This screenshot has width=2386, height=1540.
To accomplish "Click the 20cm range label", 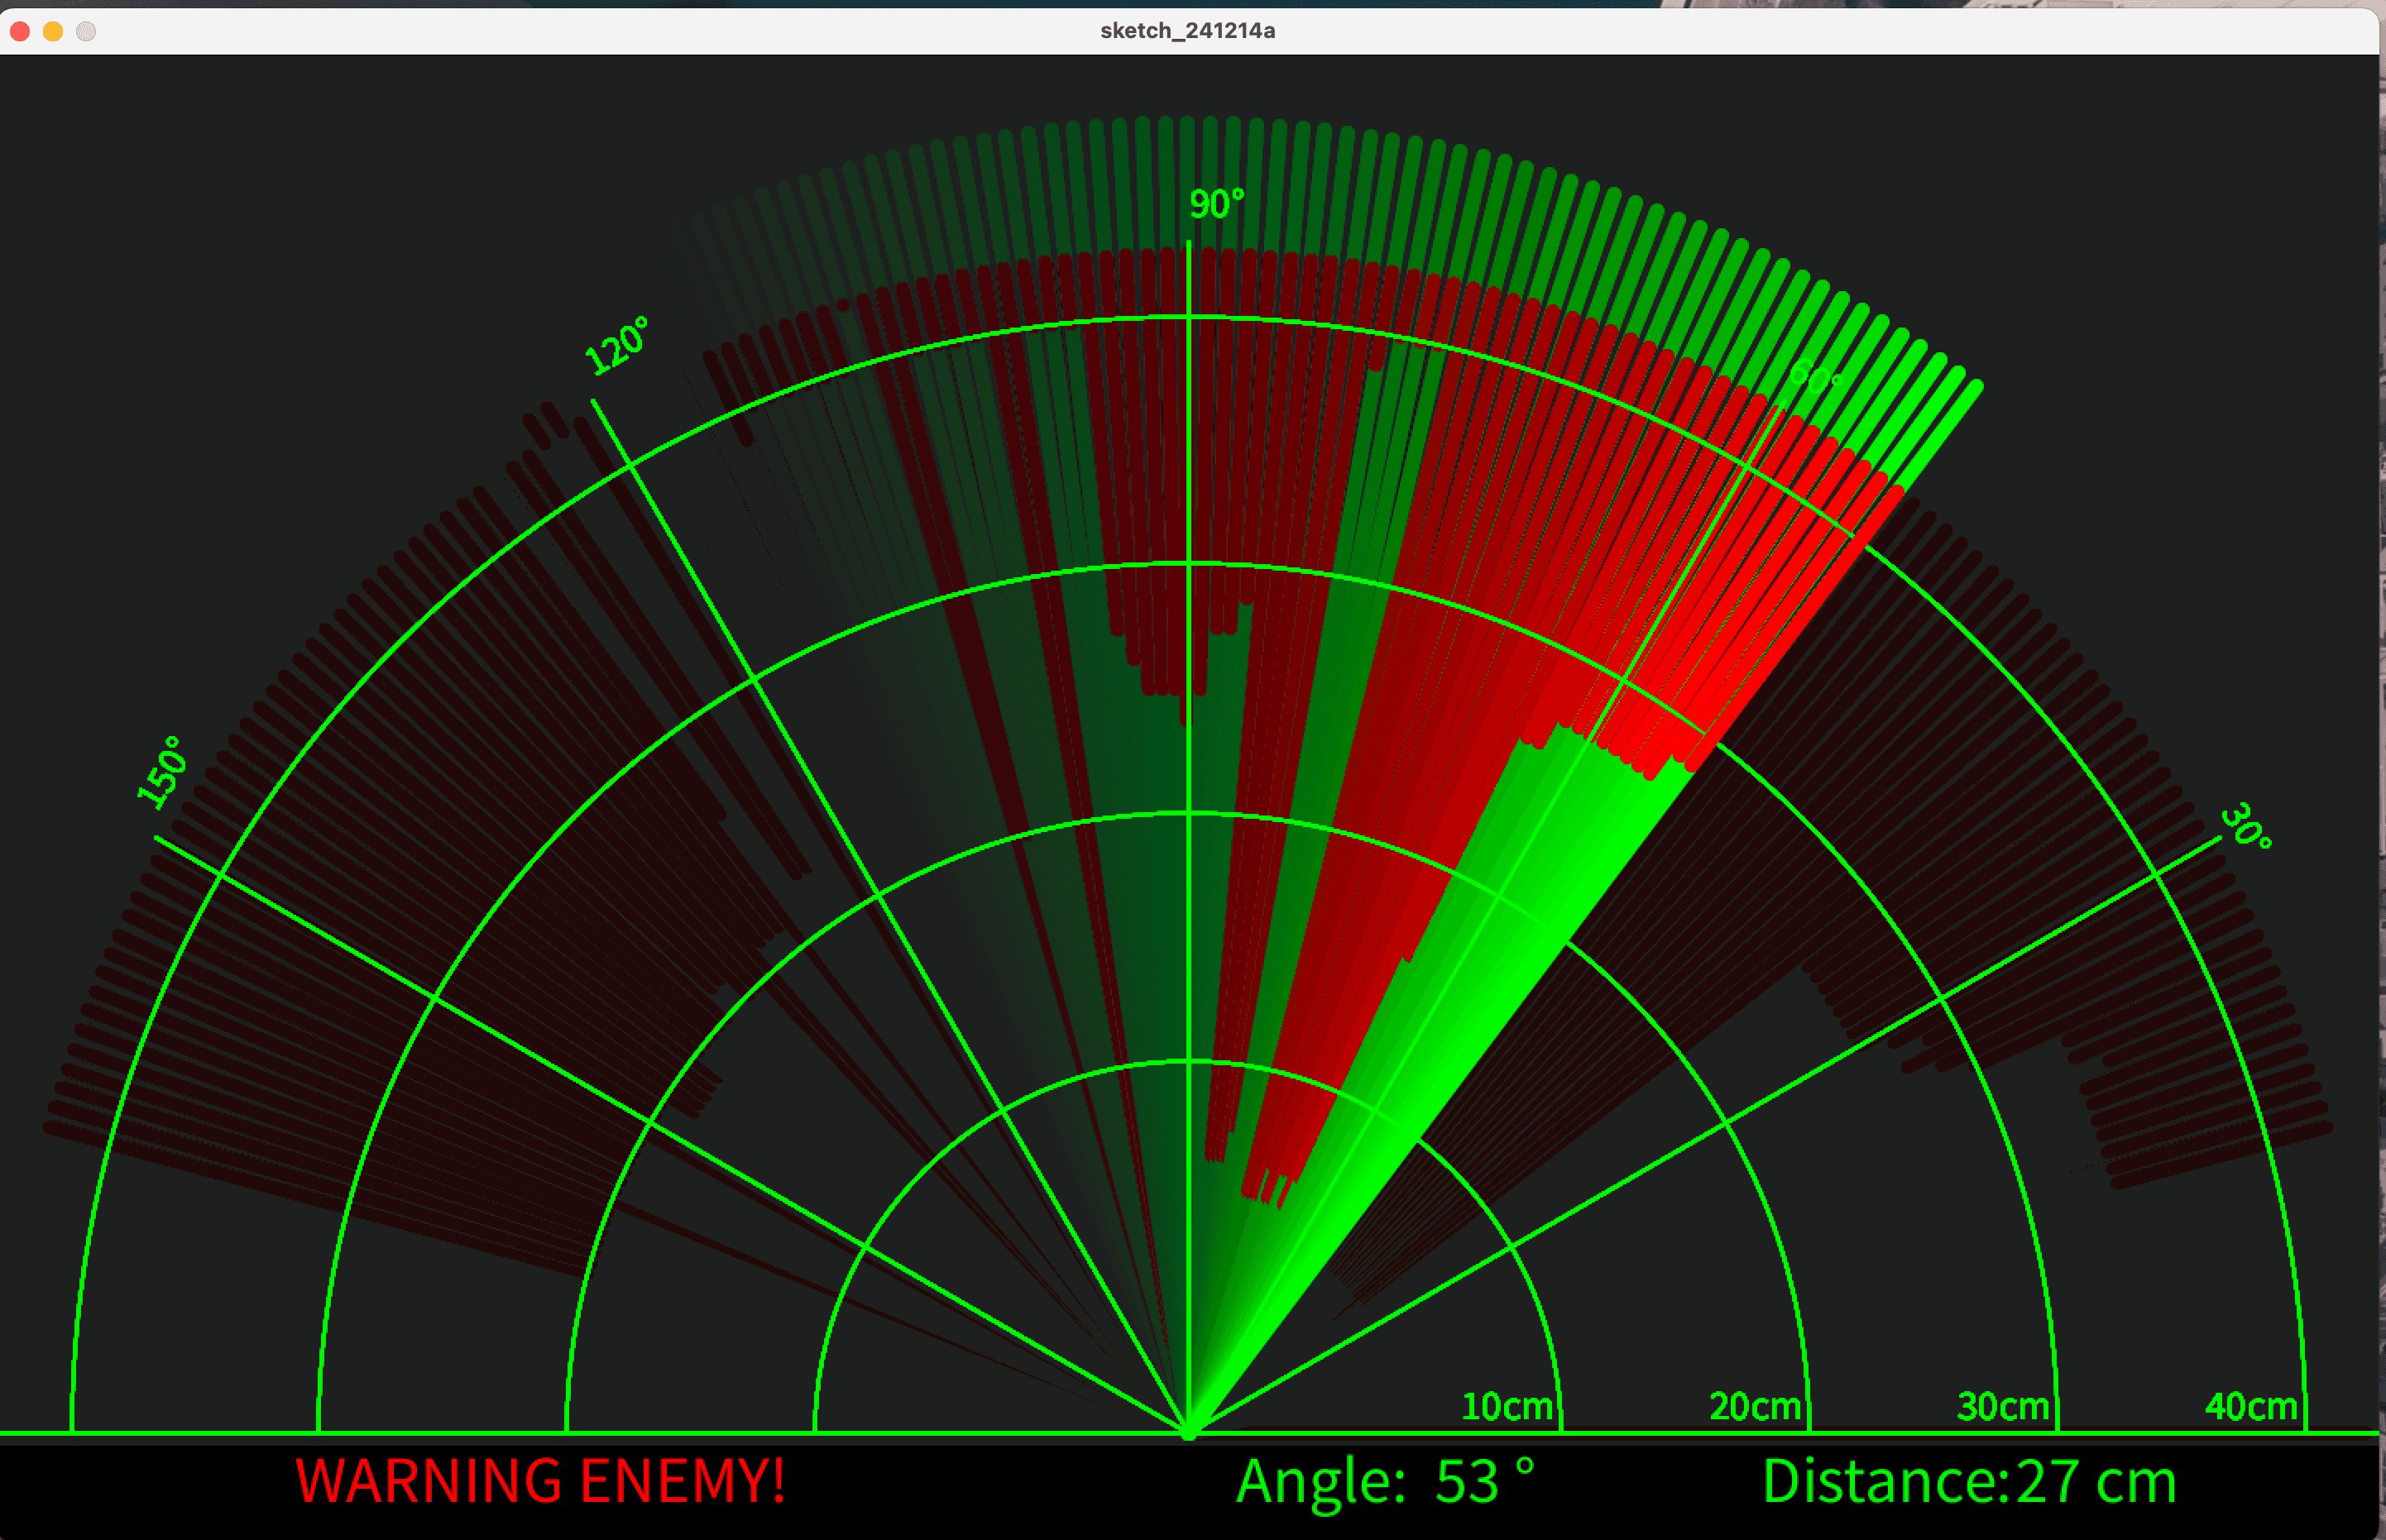I will tap(1755, 1406).
